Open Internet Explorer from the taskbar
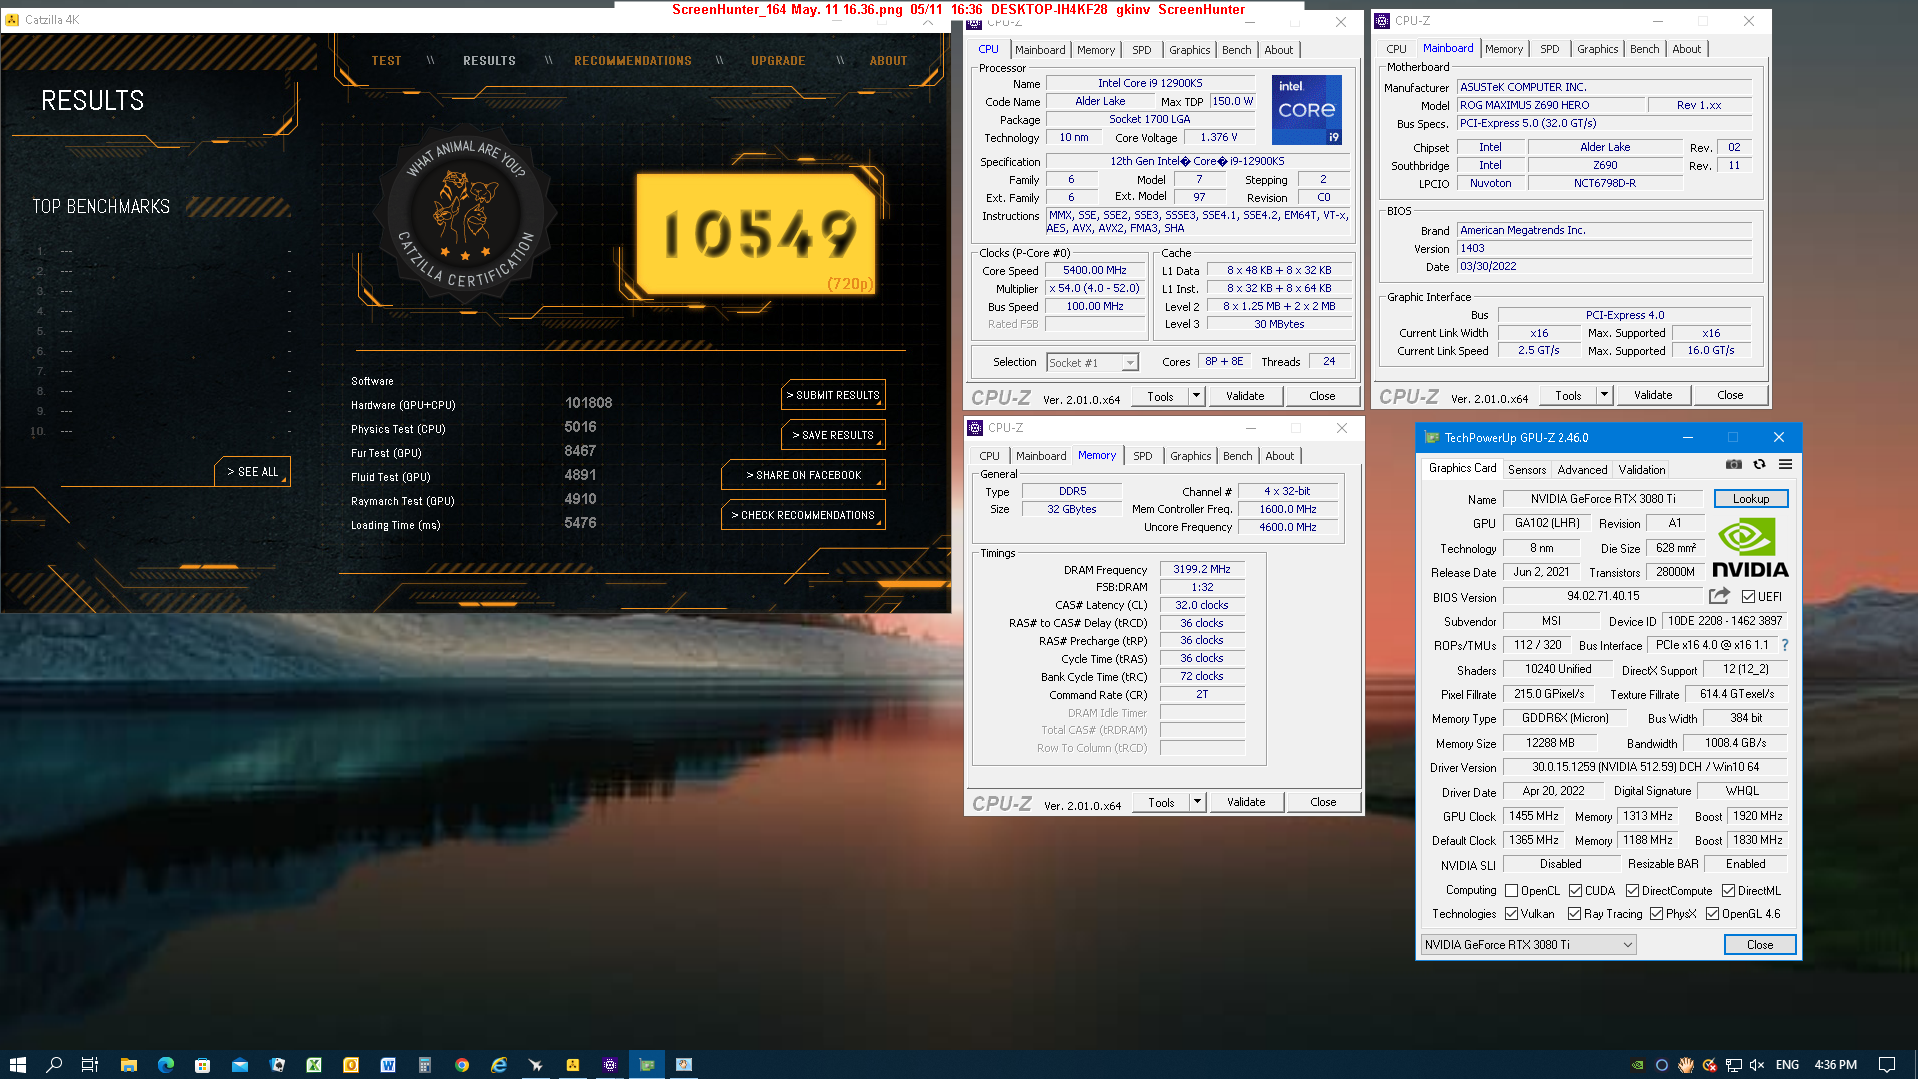The height and width of the screenshot is (1079, 1918). click(x=499, y=1065)
